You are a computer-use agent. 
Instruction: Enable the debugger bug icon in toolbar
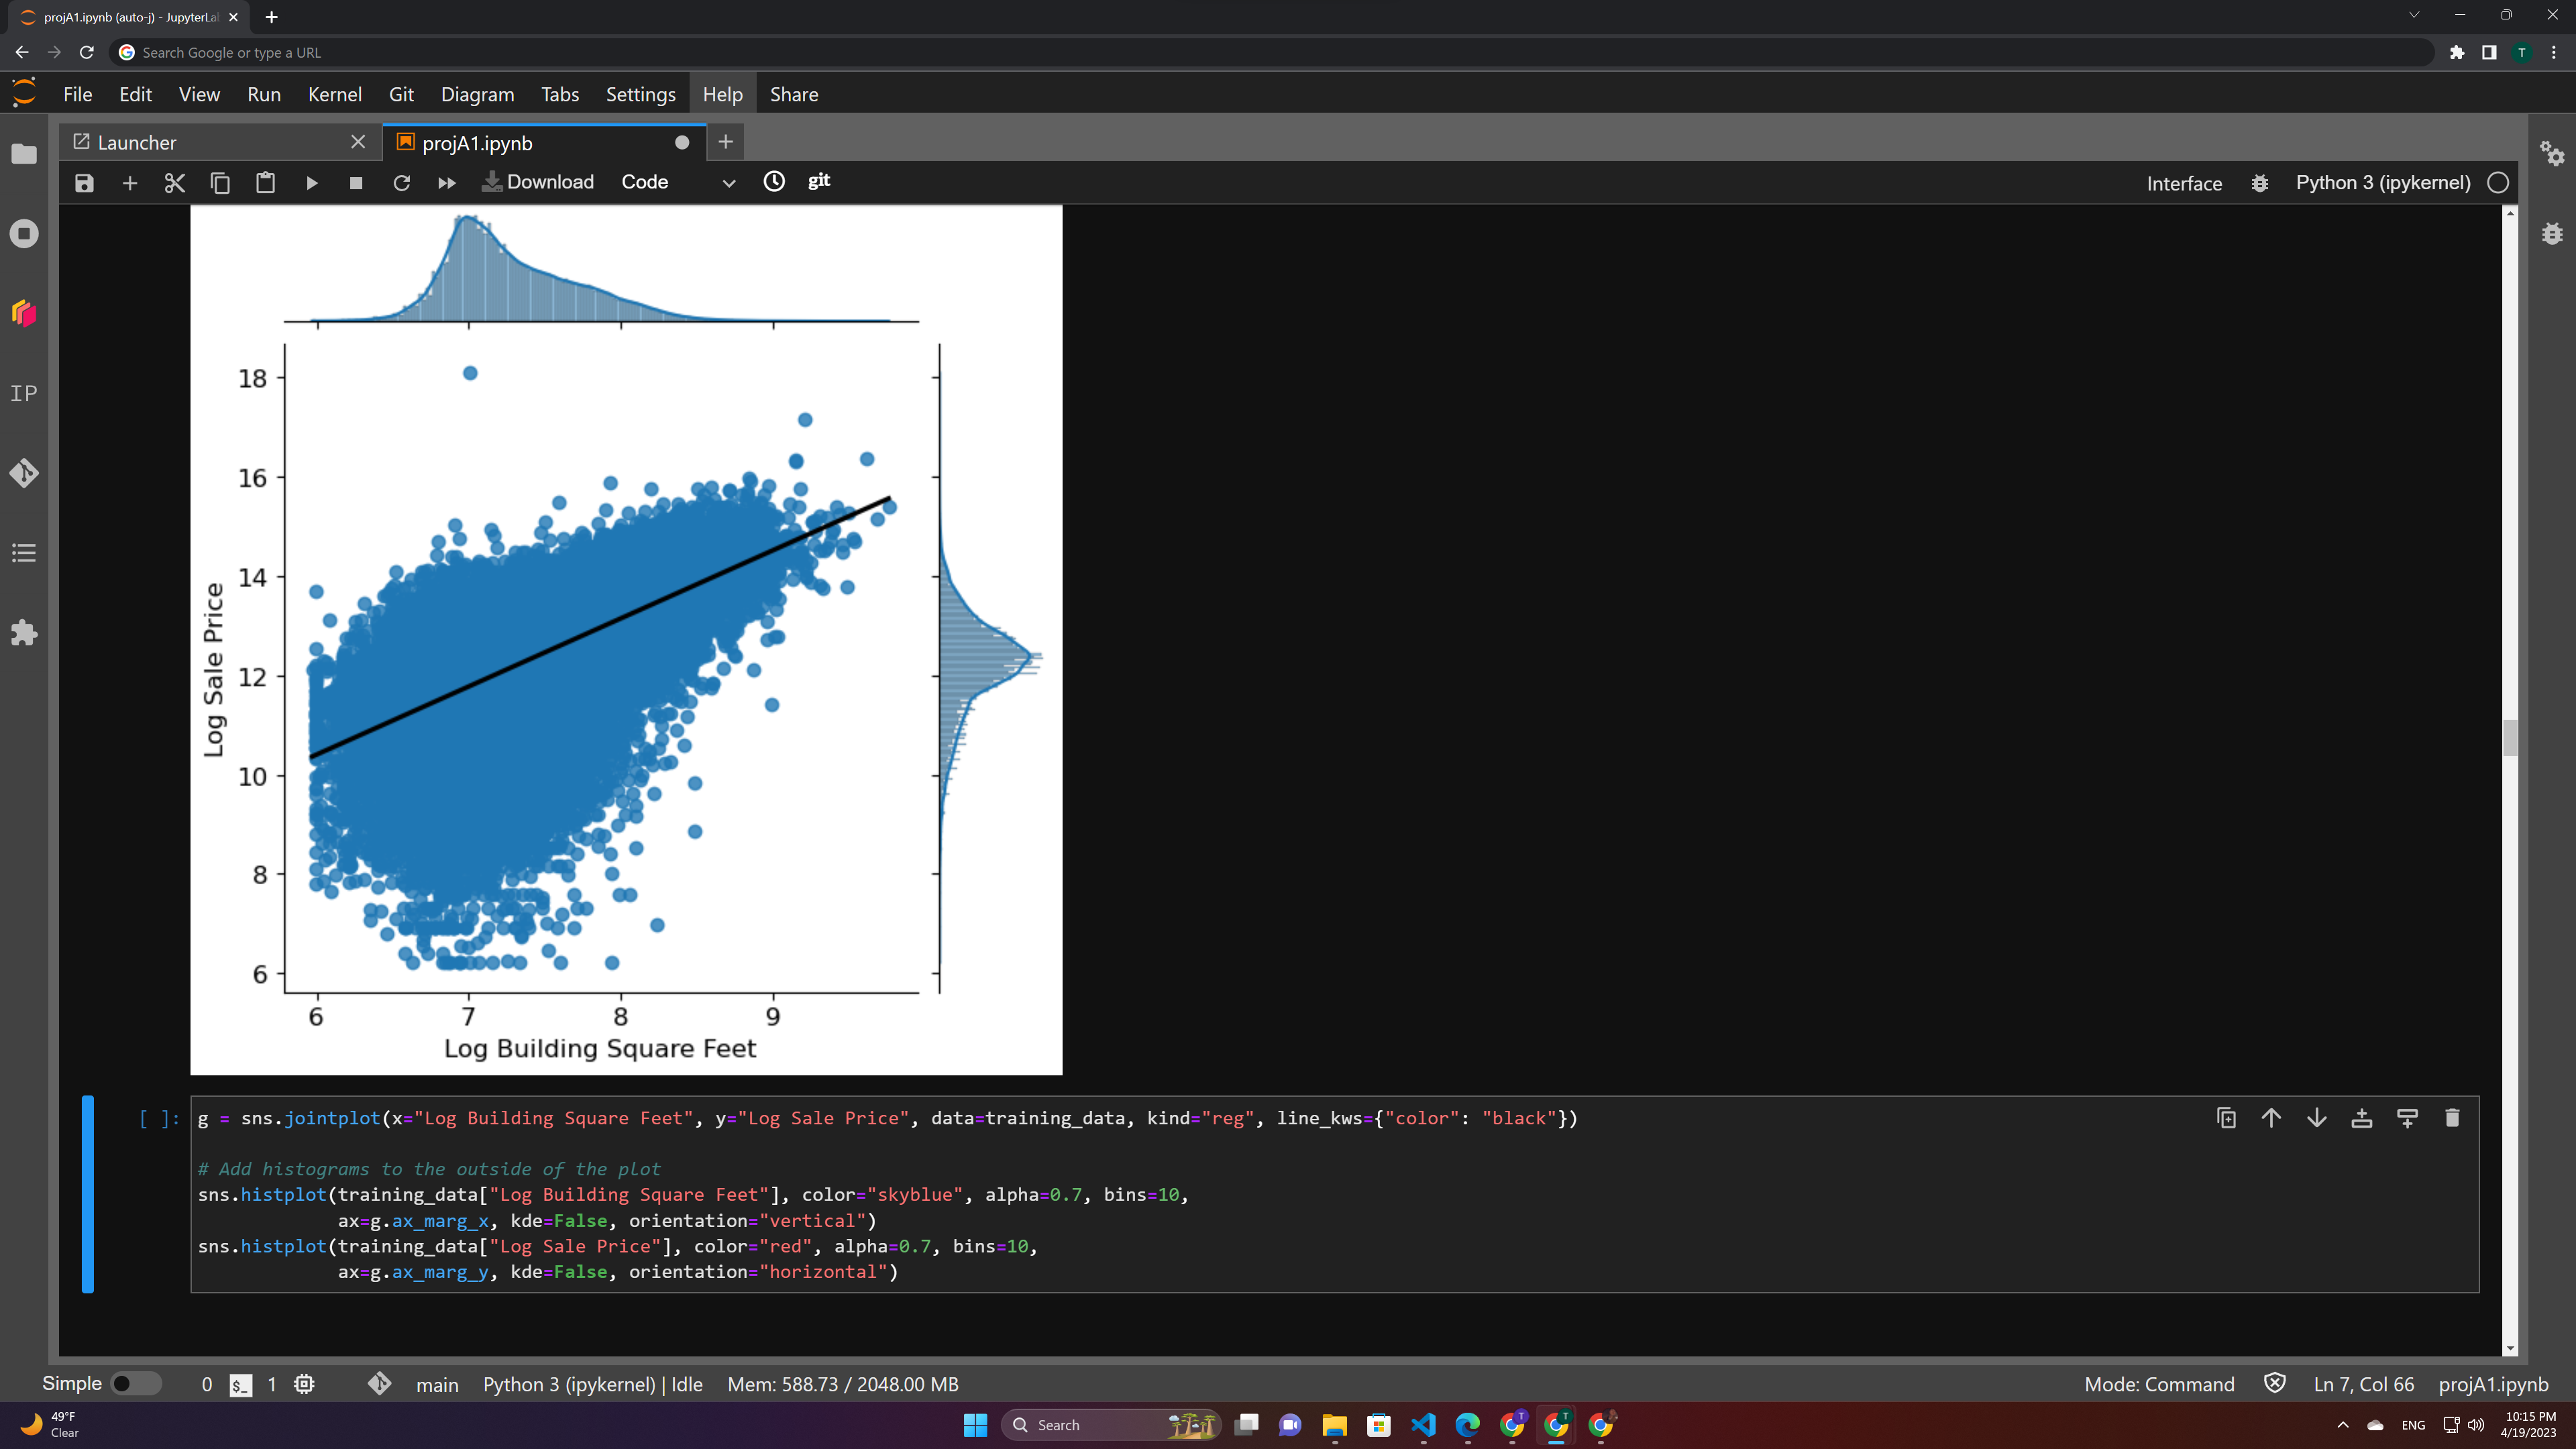tap(2260, 183)
